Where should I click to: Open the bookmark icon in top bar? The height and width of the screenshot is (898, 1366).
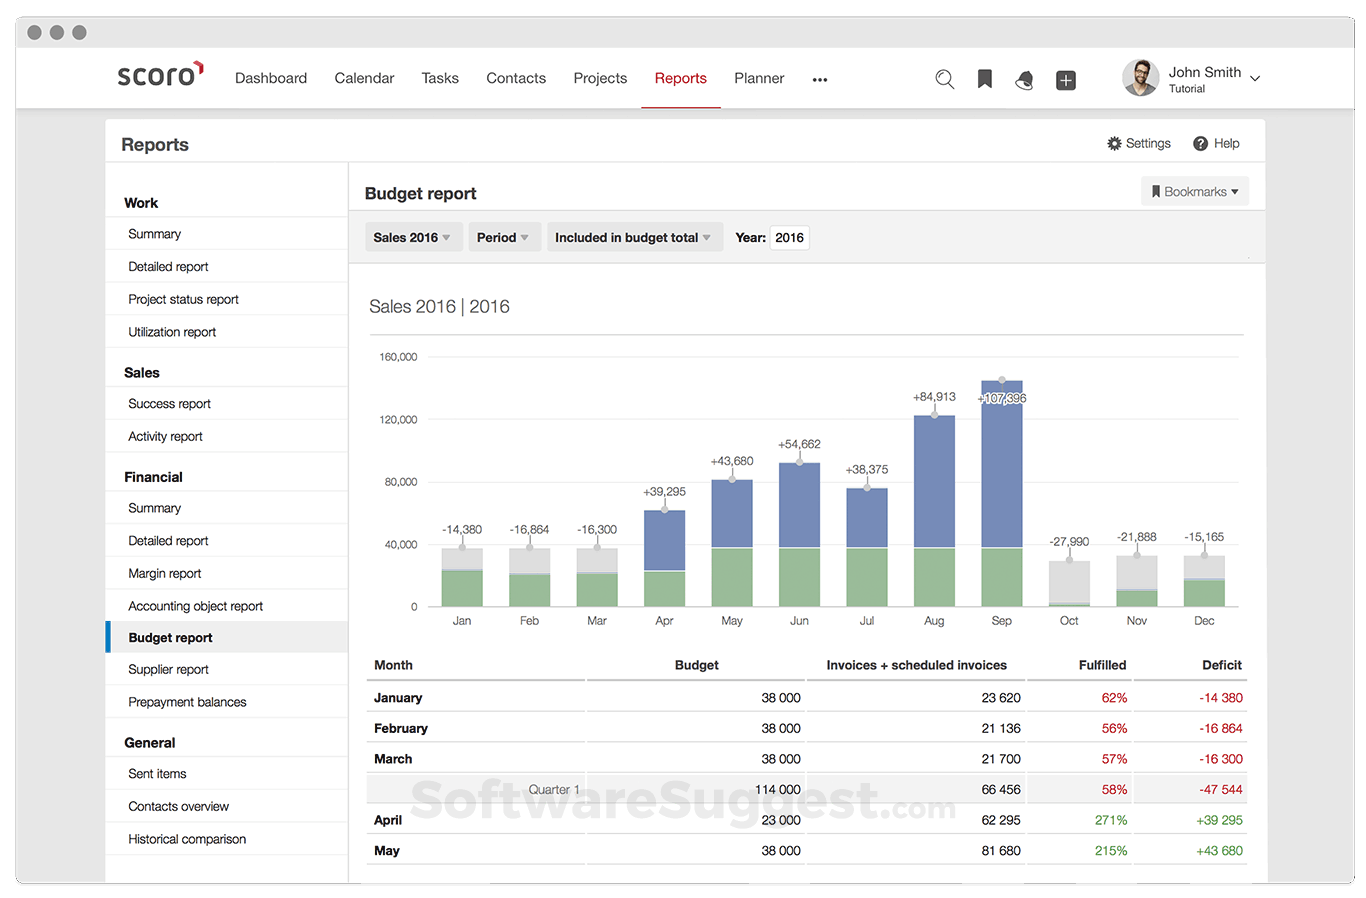(x=985, y=79)
